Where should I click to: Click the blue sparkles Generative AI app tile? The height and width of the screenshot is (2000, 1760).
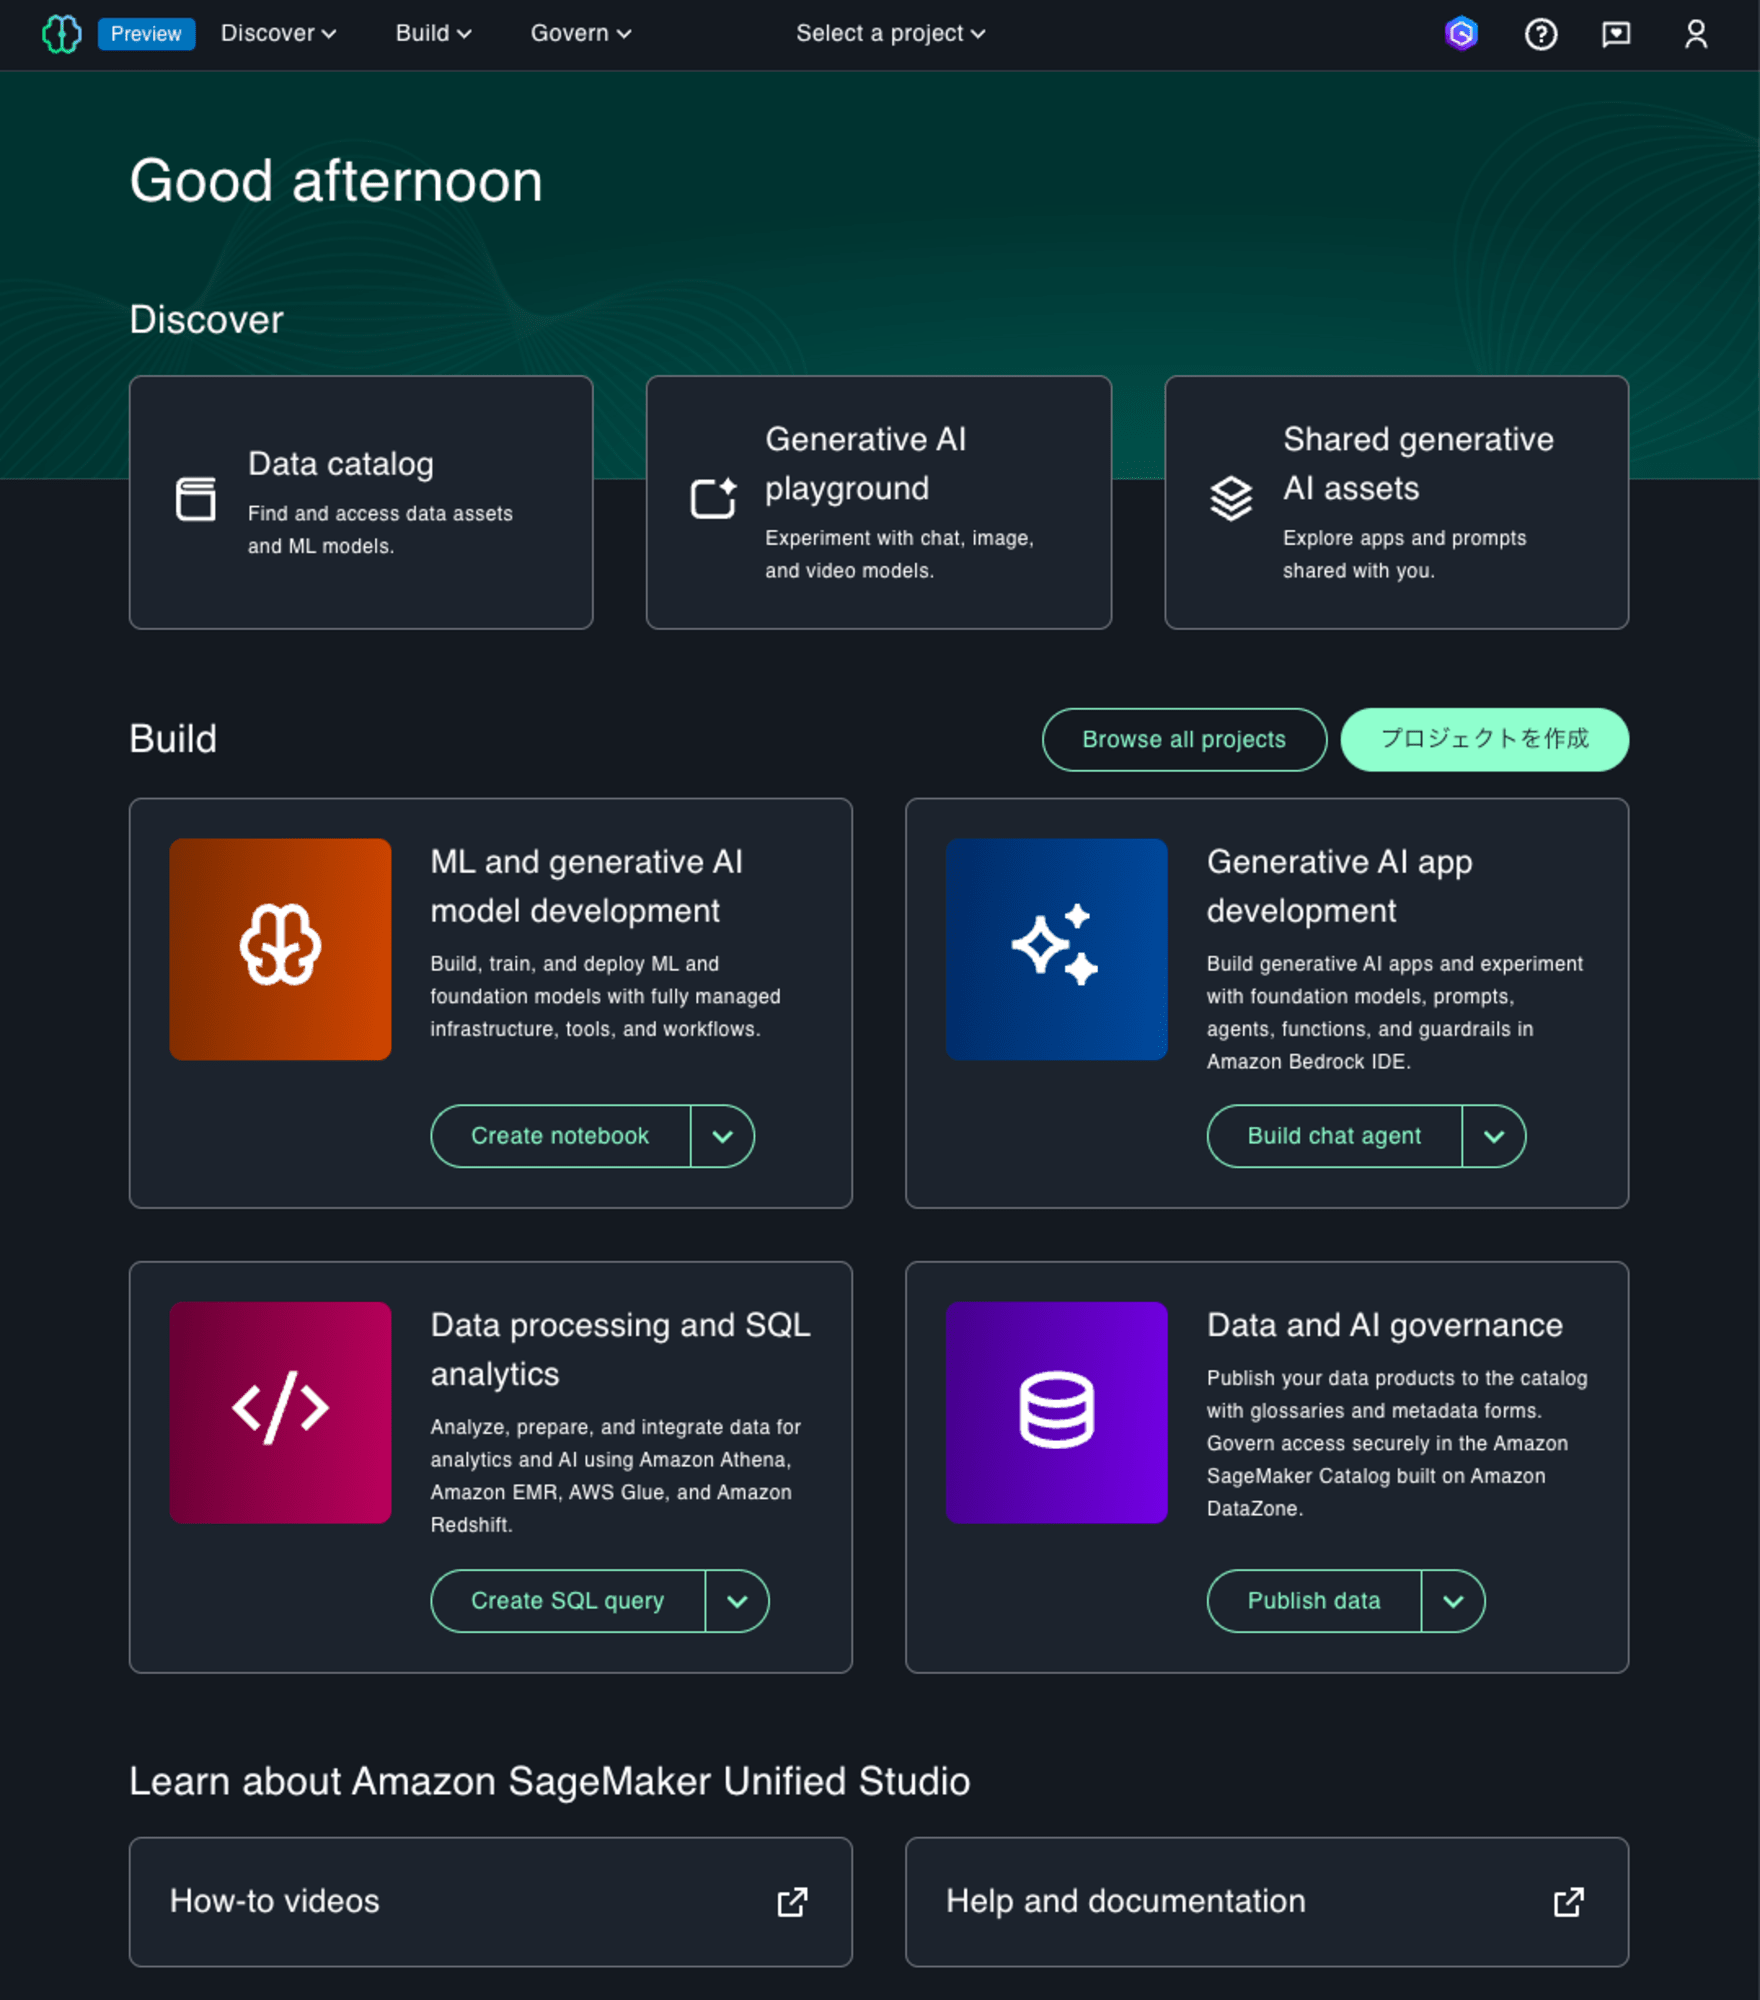pos(1056,948)
